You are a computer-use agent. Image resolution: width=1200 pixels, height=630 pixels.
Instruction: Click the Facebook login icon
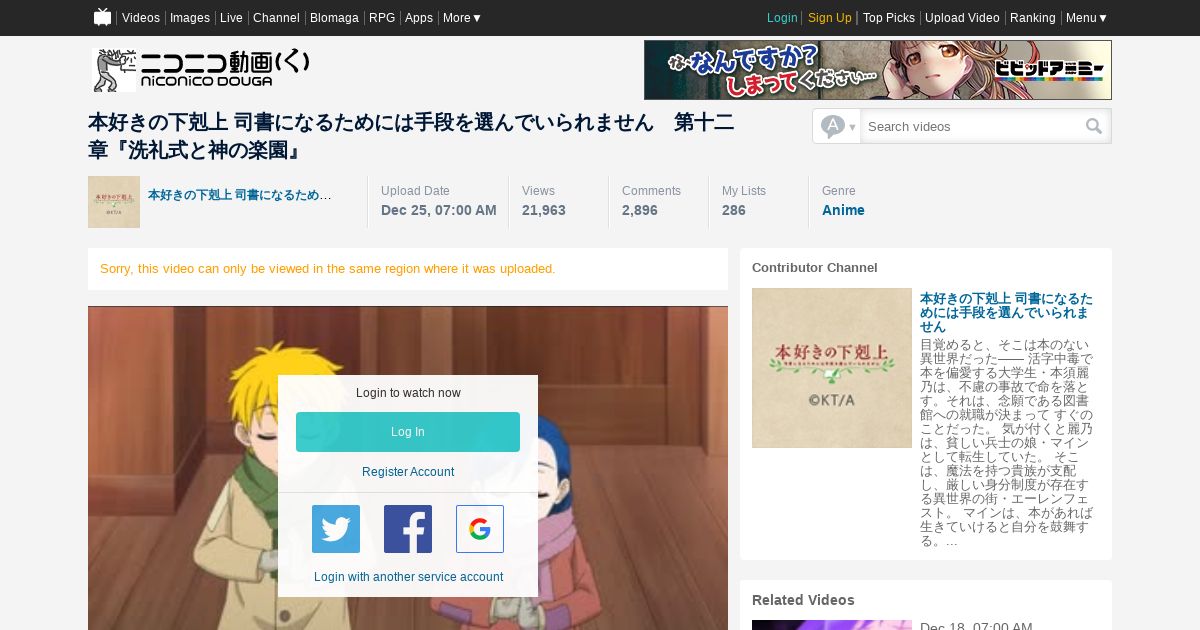click(x=408, y=529)
